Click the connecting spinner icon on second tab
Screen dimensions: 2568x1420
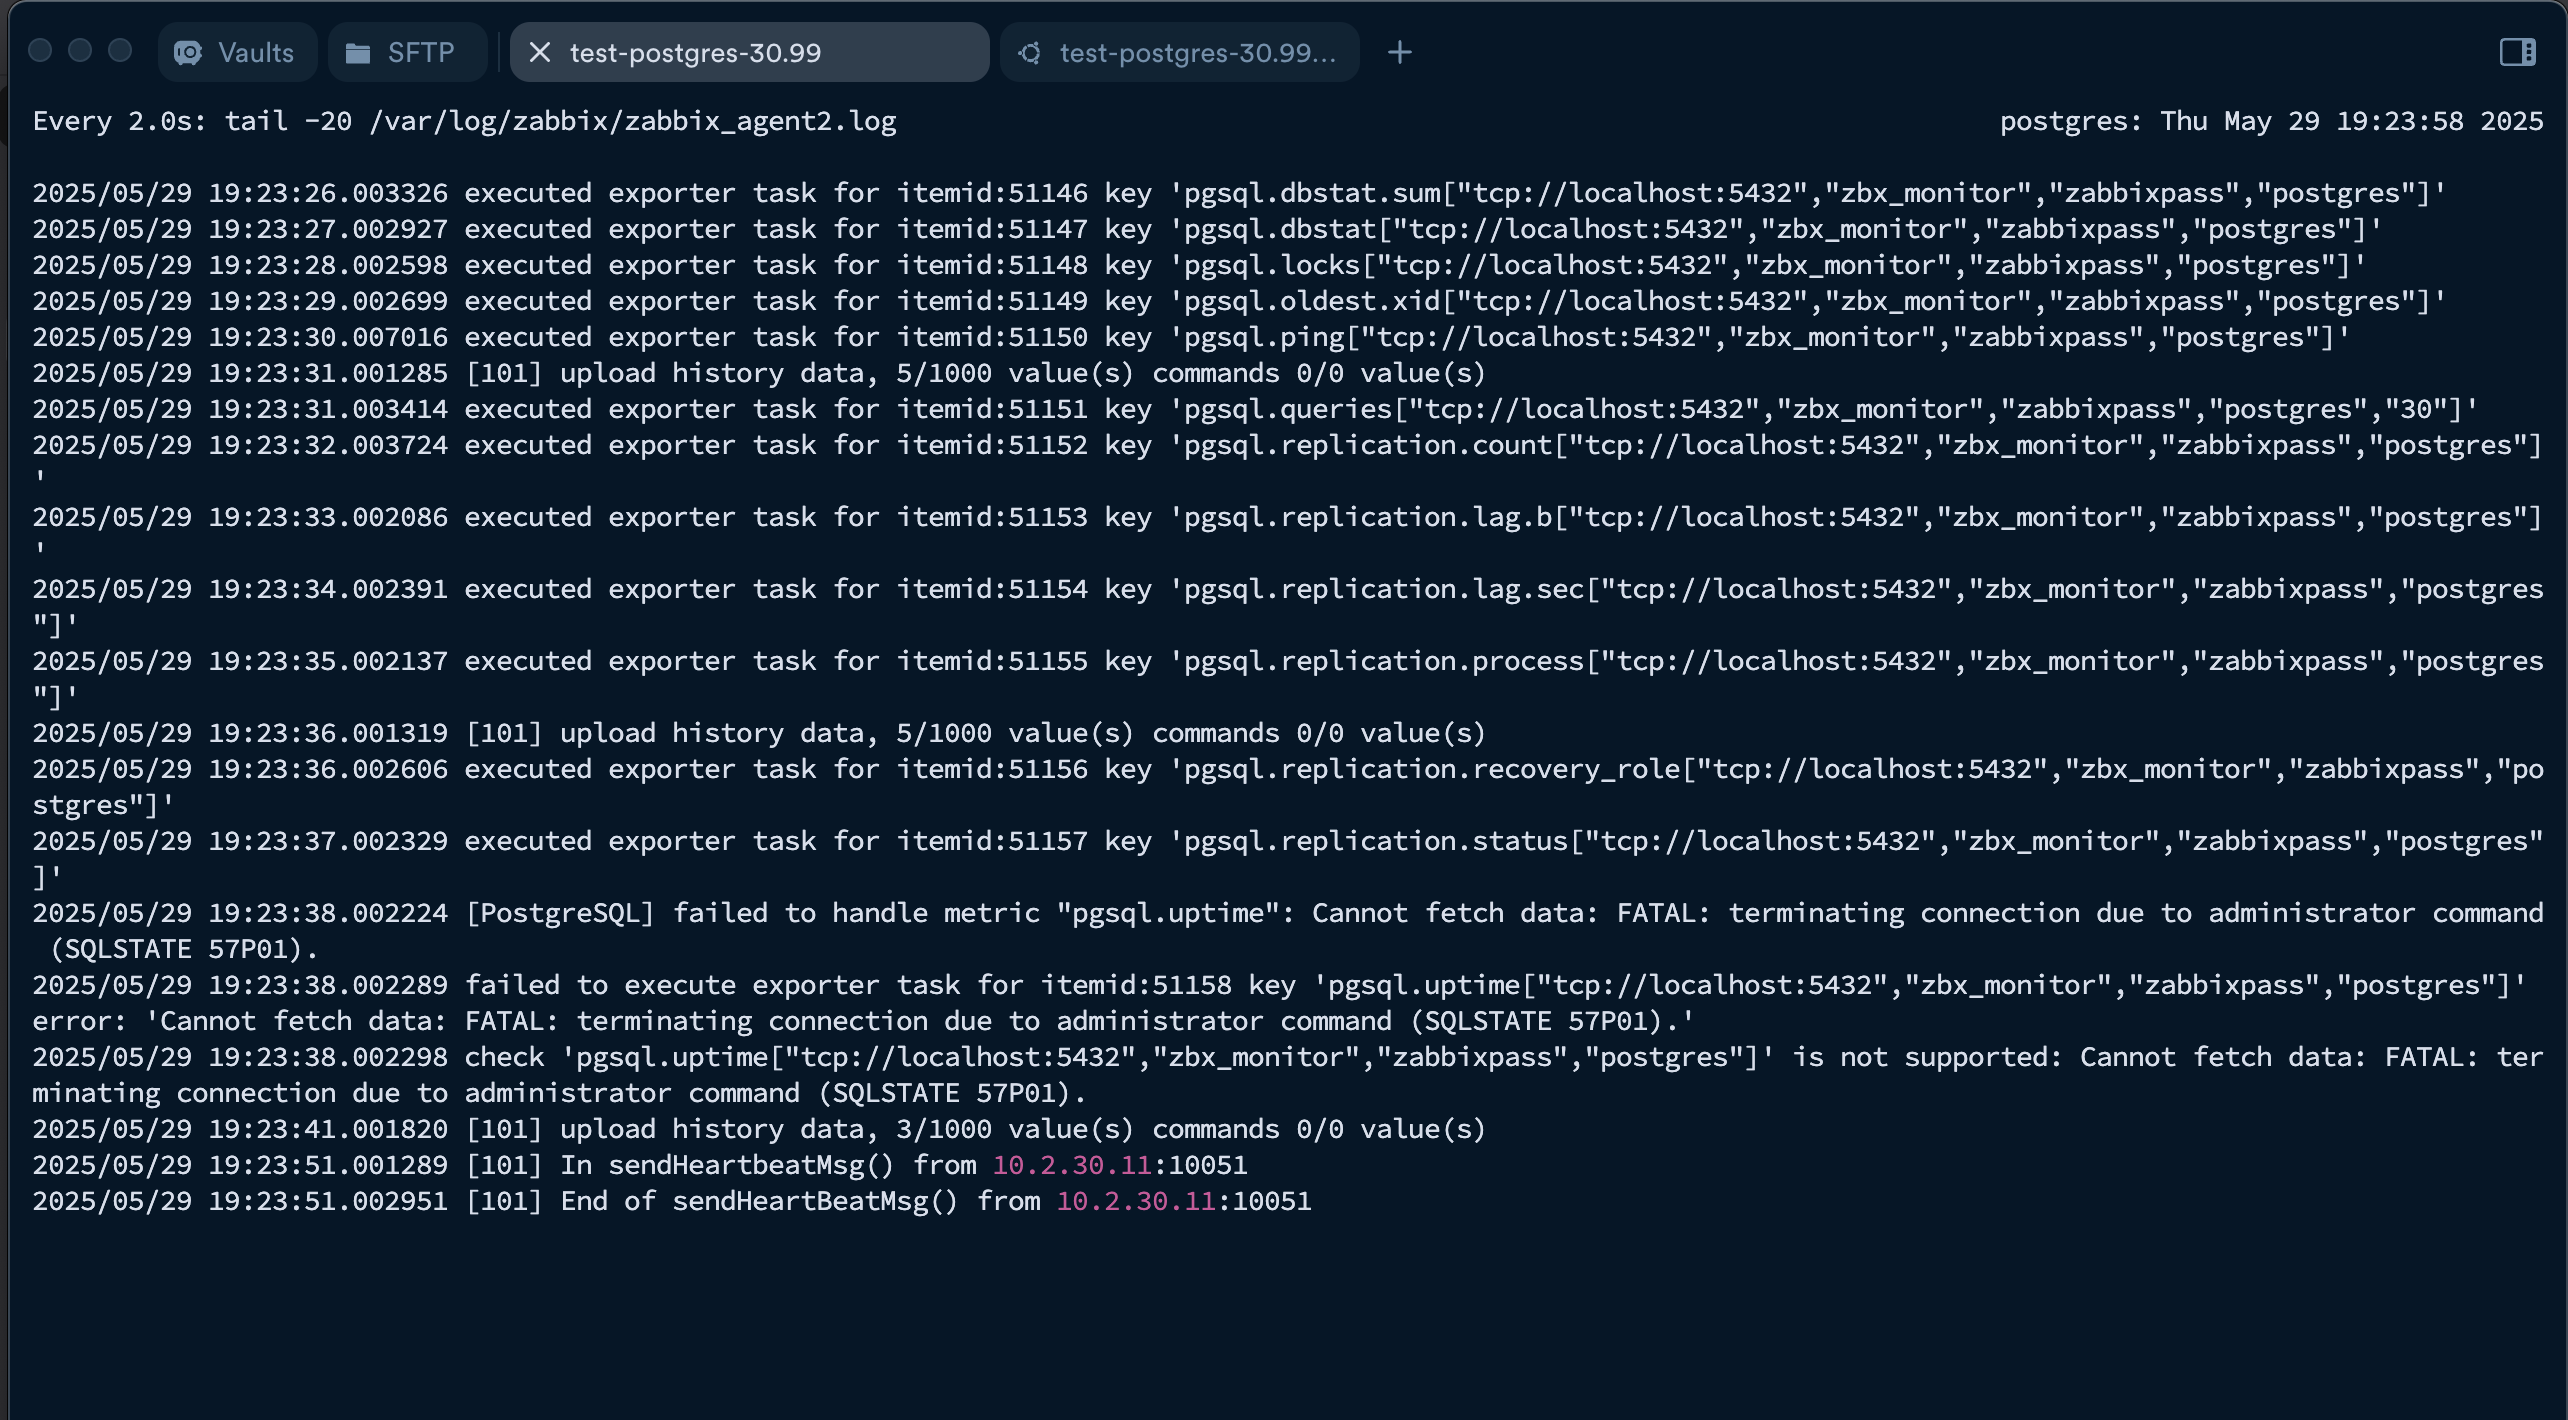click(x=1030, y=52)
